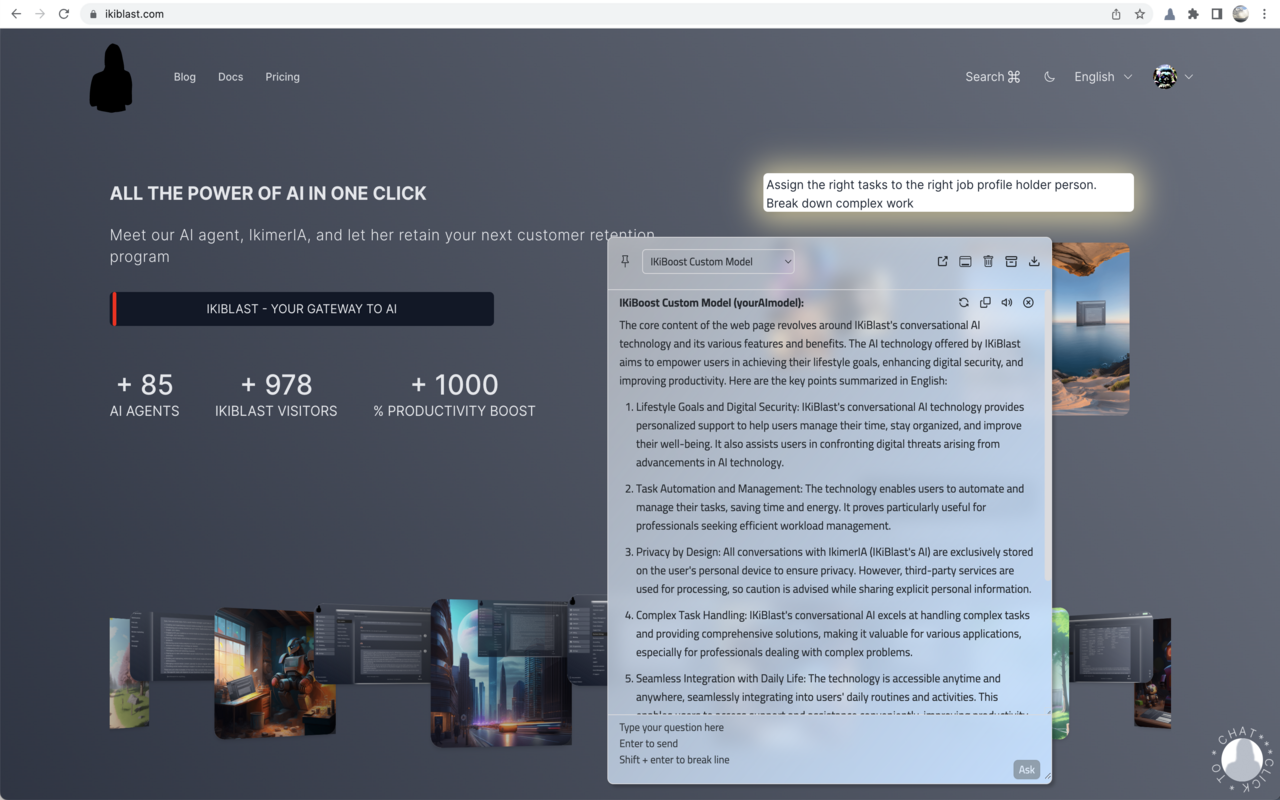
Task: Click the IKIBLAST - YOUR GATEWAY TO AI button
Action: (302, 309)
